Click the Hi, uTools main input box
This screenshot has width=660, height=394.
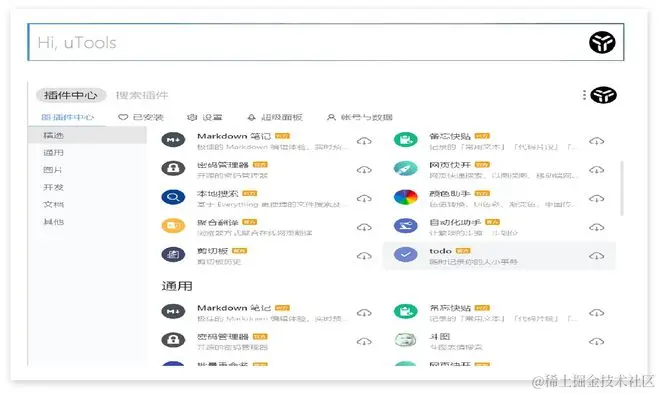tap(326, 42)
